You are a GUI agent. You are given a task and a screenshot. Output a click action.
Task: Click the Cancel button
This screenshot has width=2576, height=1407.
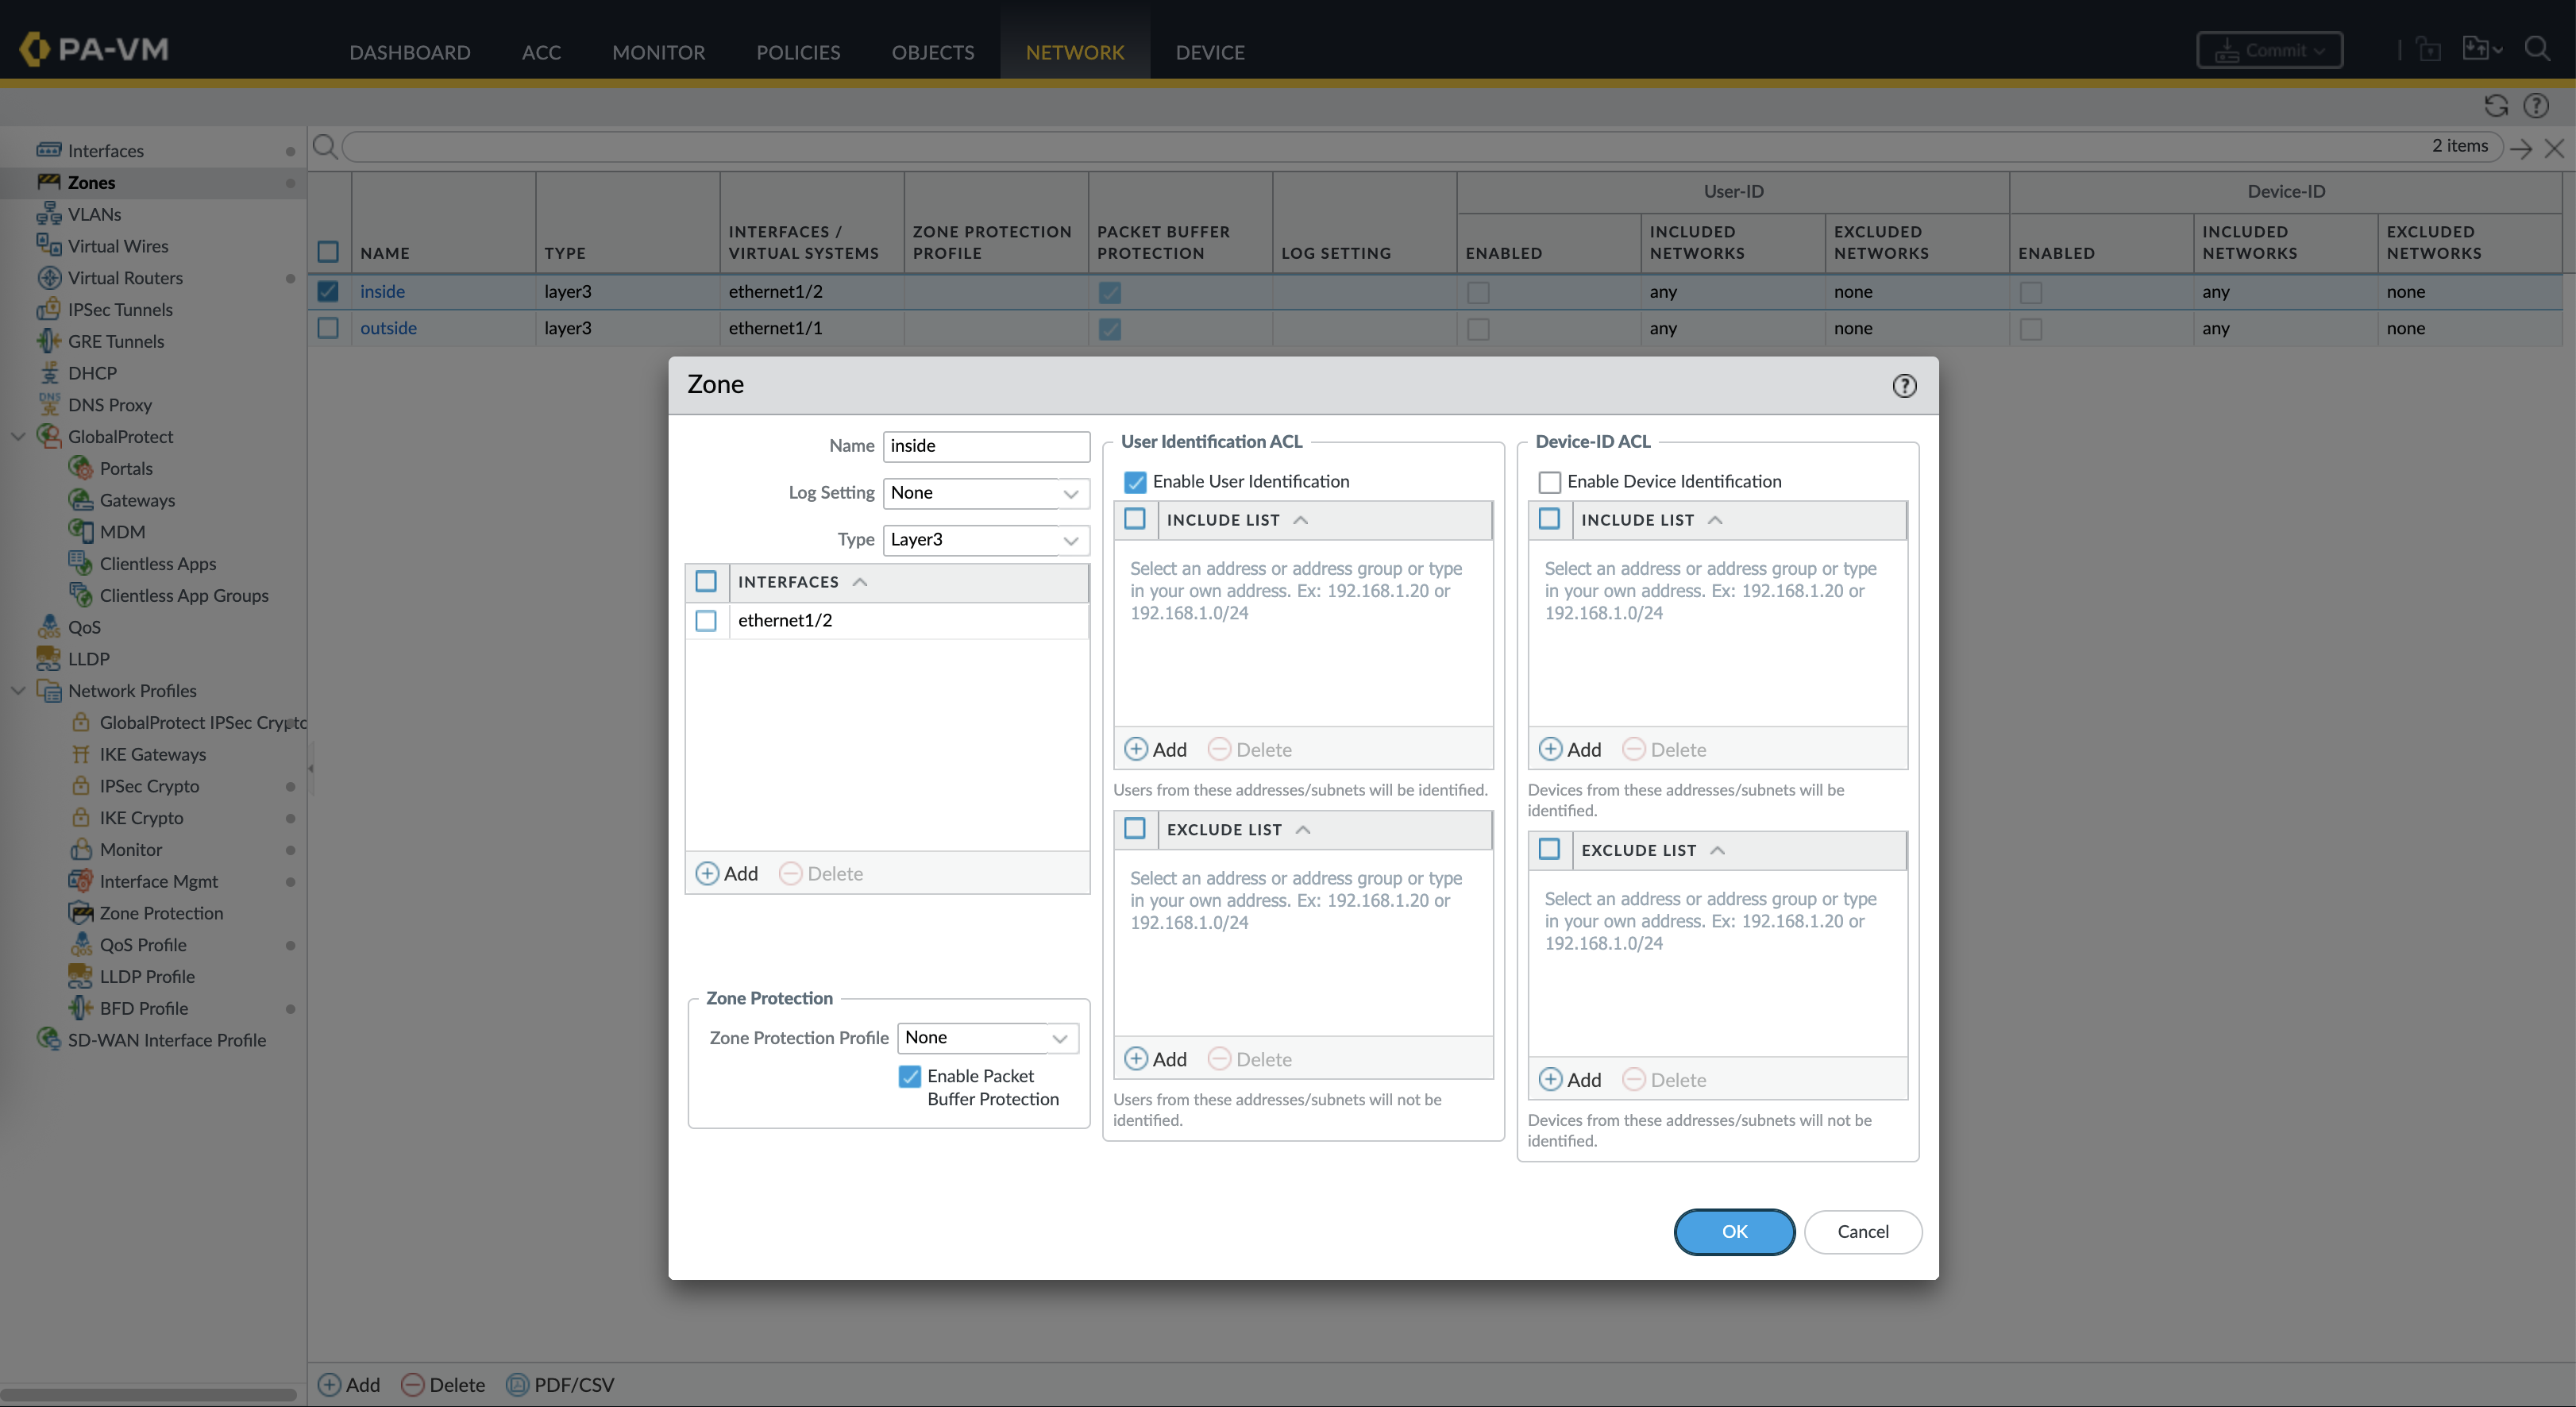1862,1231
